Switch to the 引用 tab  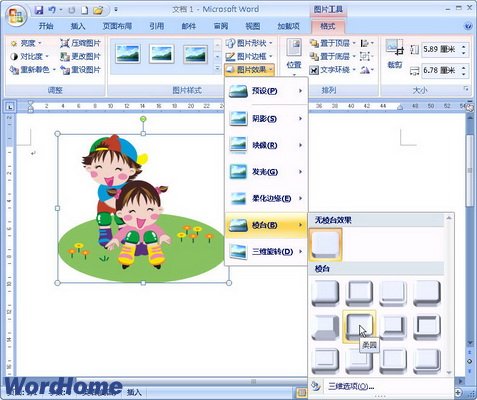click(156, 26)
